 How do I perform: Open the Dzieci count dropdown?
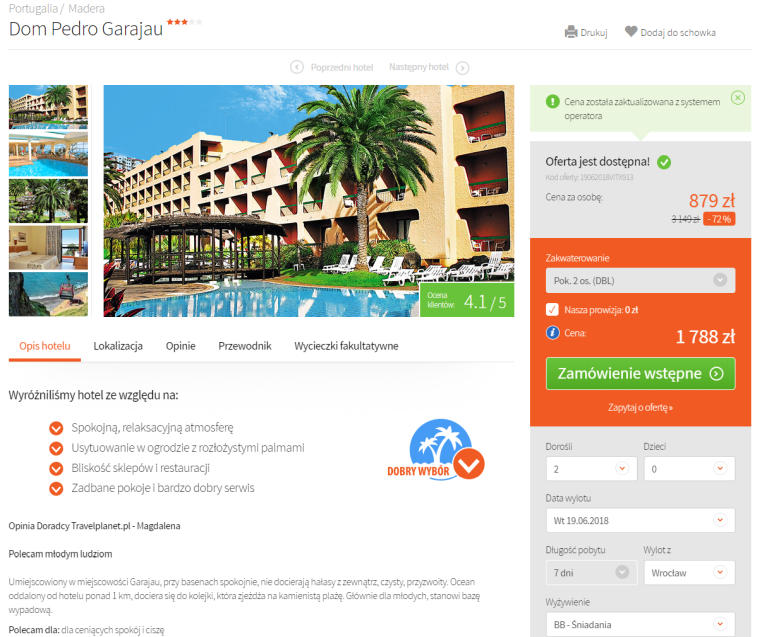click(x=689, y=468)
